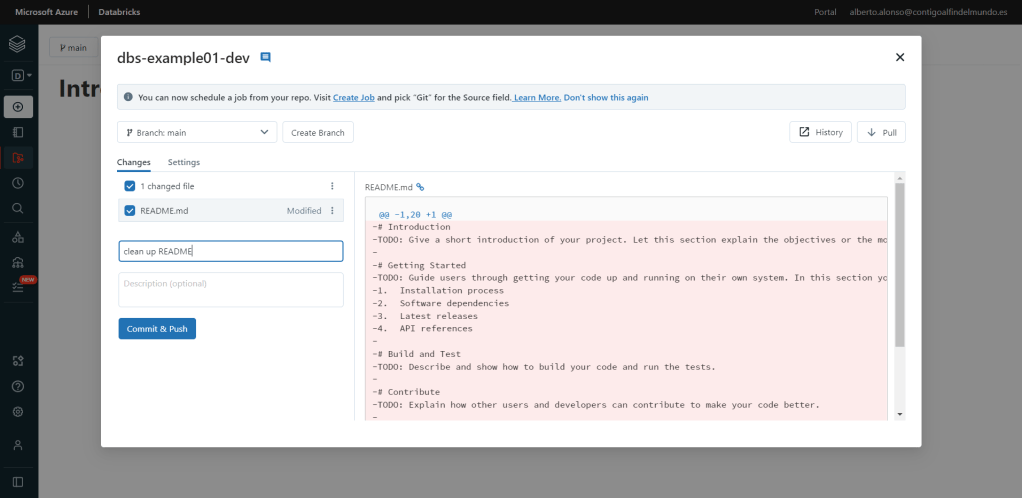This screenshot has height=498, width=1022.
Task: Select the Changes tab
Action: coord(134,162)
